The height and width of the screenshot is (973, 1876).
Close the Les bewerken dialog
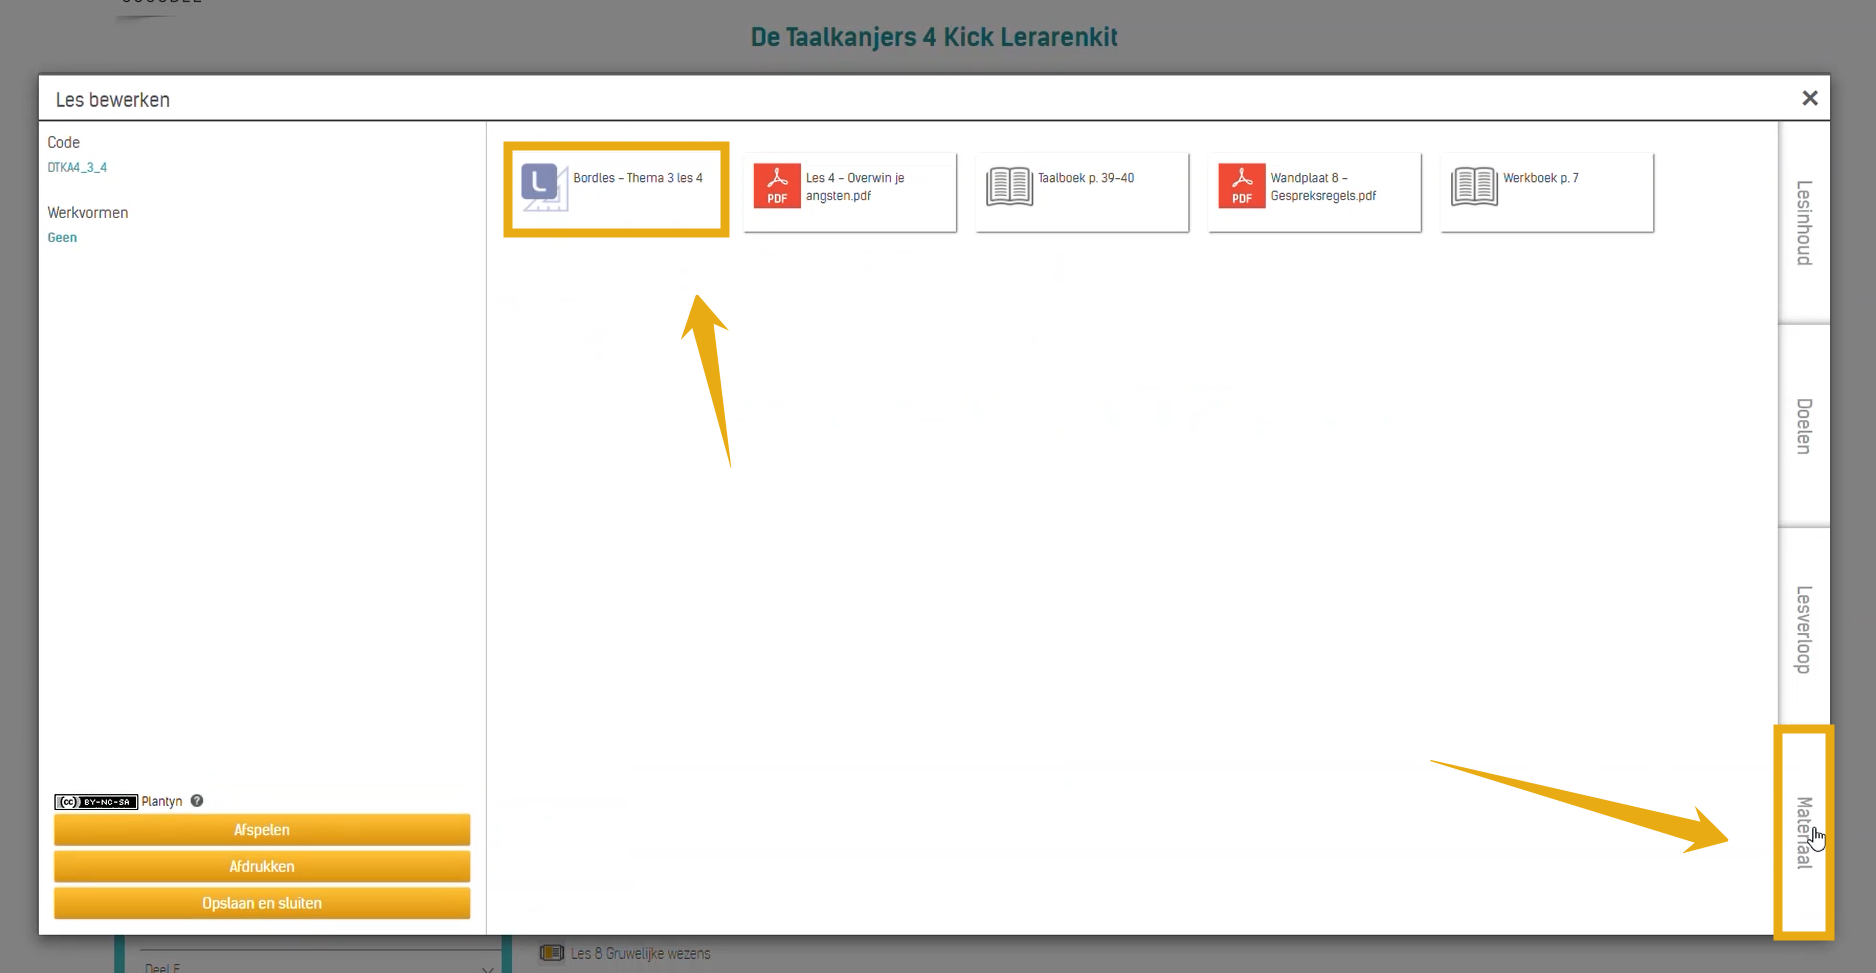(x=1809, y=98)
